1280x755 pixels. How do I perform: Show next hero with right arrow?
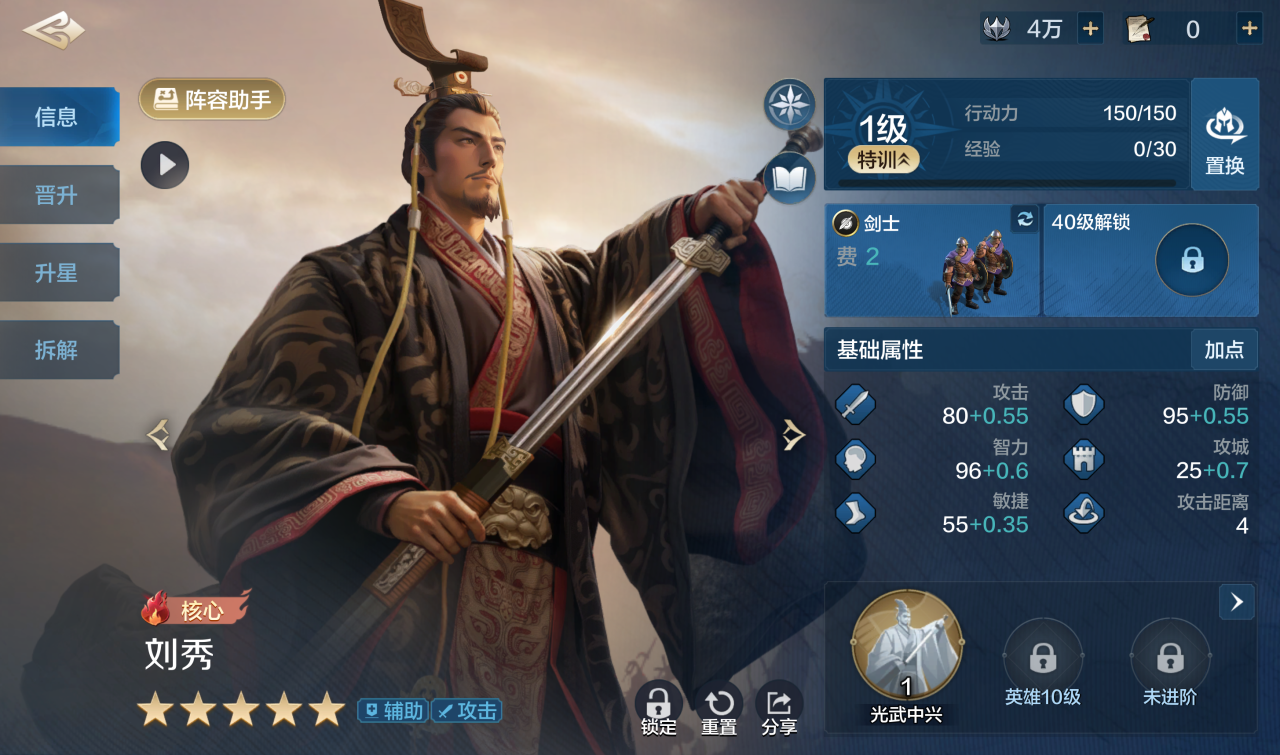click(793, 435)
